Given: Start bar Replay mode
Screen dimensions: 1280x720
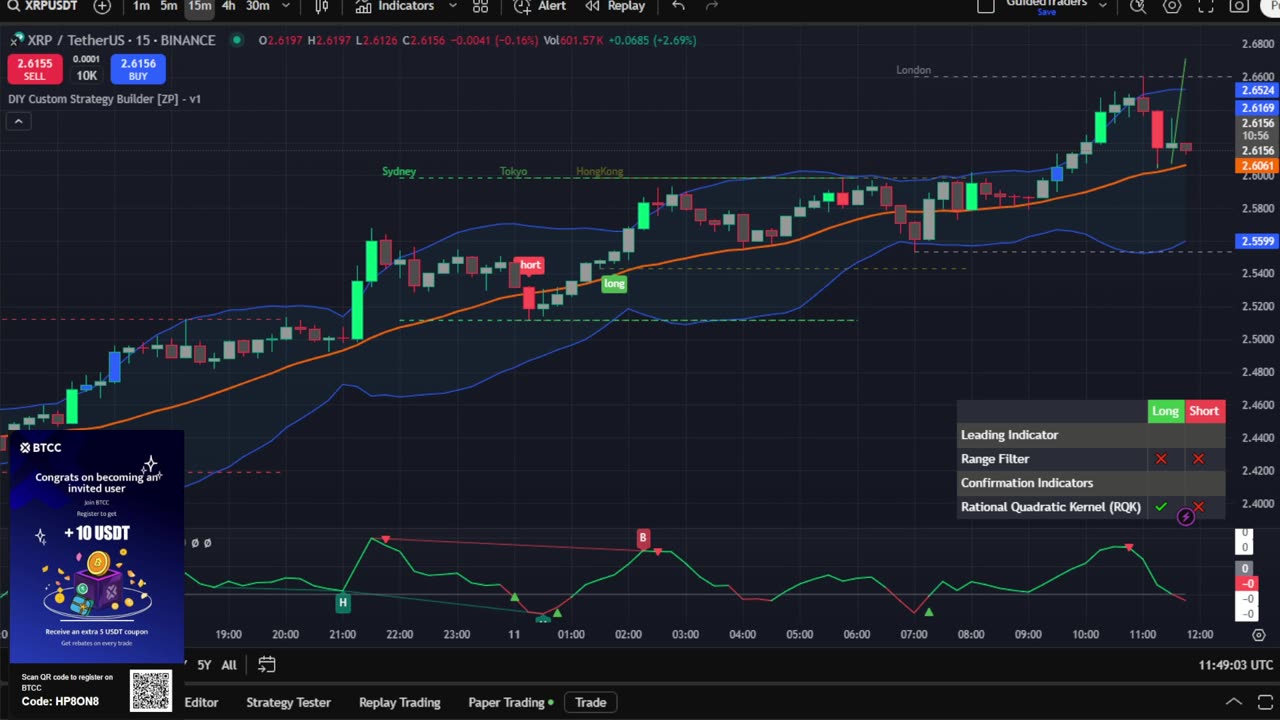Looking at the screenshot, I should click(615, 6).
